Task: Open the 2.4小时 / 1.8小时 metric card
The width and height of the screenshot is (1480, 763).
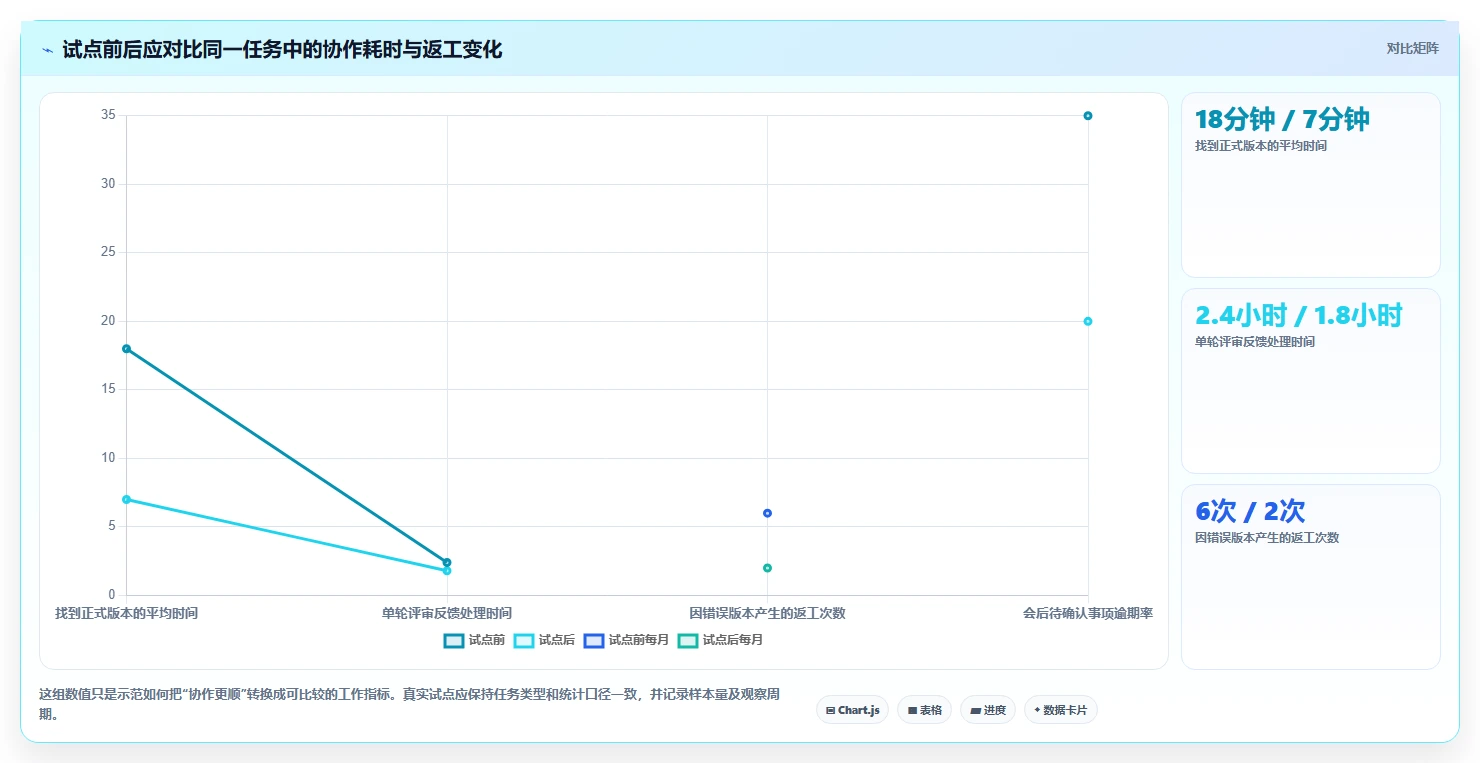Action: click(1311, 381)
